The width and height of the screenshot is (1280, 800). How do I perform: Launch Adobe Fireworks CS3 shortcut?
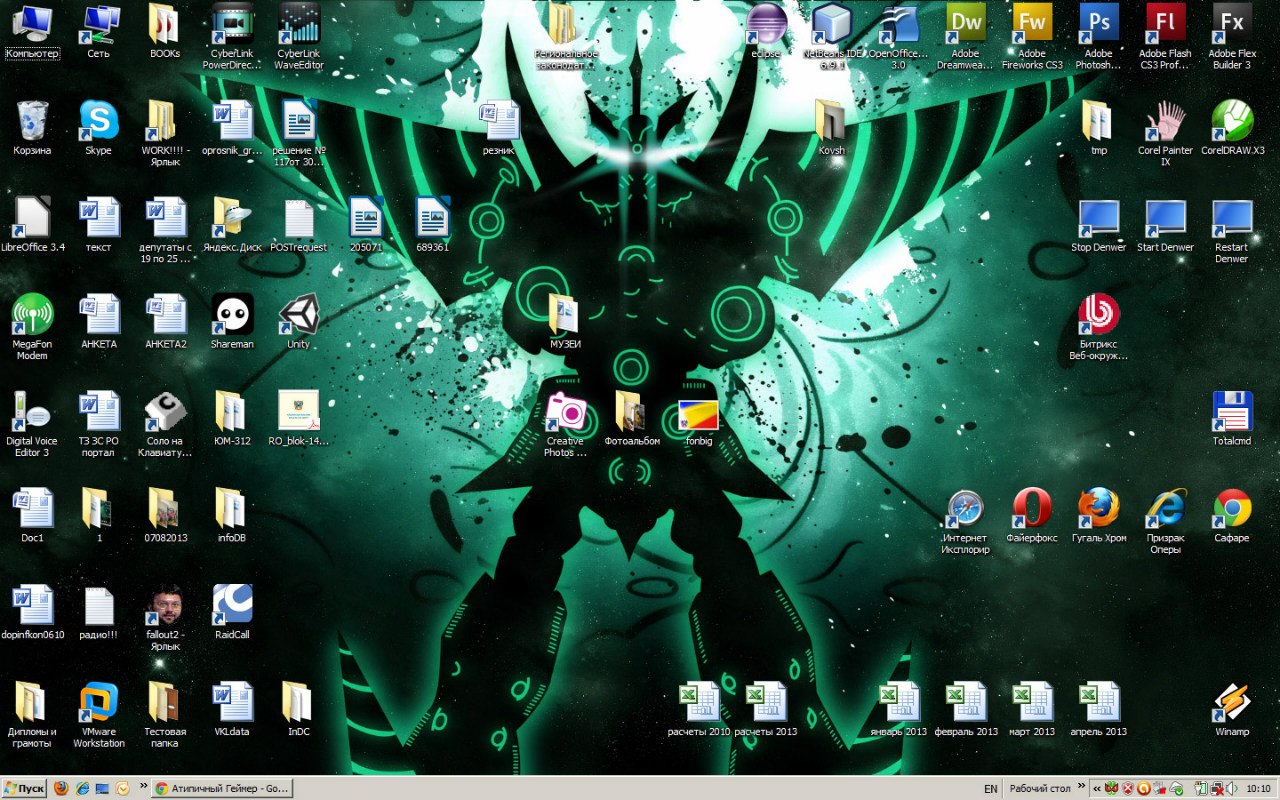[x=1032, y=37]
